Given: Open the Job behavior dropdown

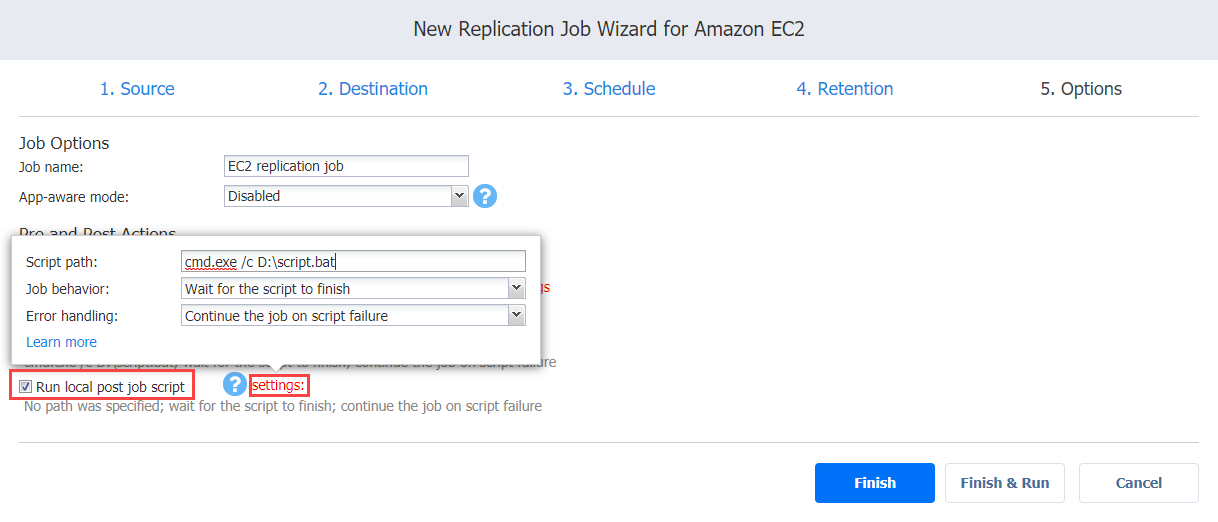Looking at the screenshot, I should pos(354,289).
